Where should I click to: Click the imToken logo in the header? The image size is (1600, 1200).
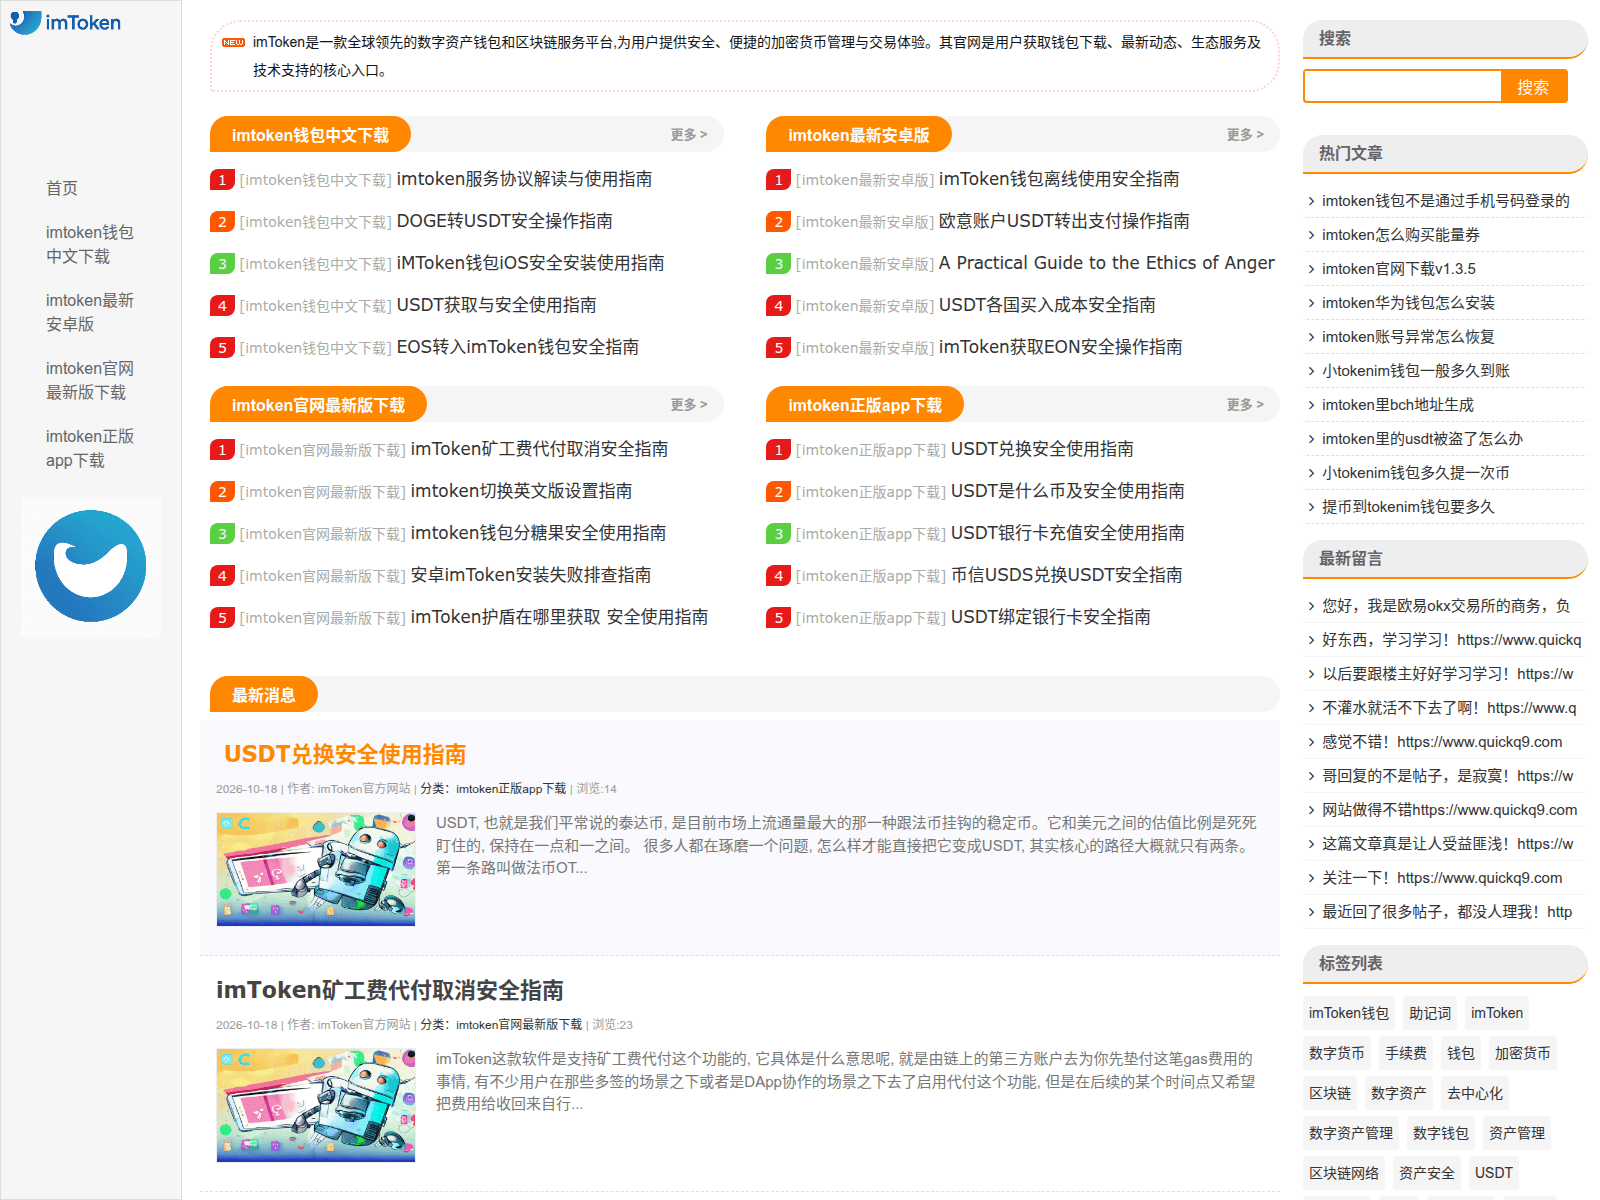point(66,22)
